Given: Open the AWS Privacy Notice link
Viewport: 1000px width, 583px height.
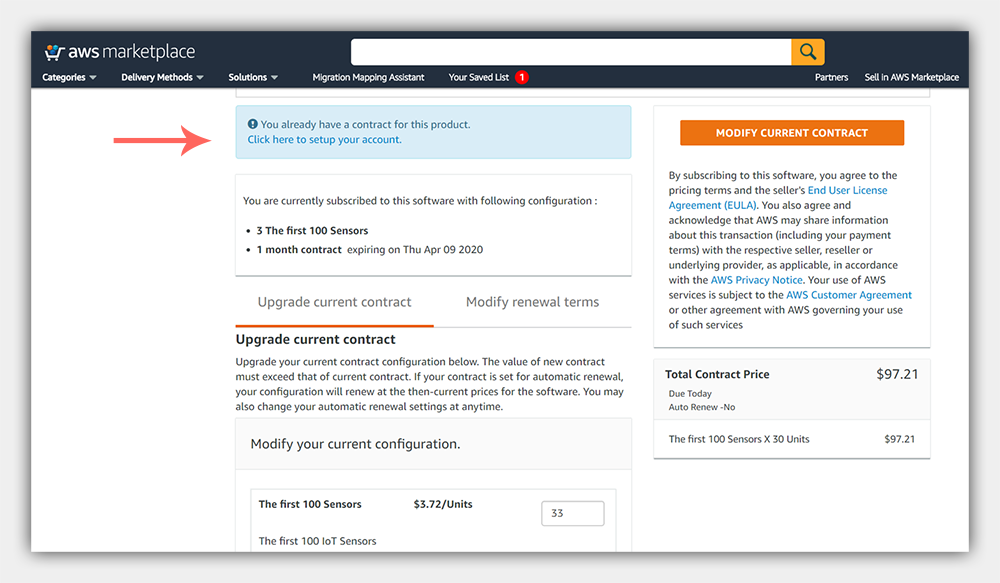Looking at the screenshot, I should pos(756,280).
